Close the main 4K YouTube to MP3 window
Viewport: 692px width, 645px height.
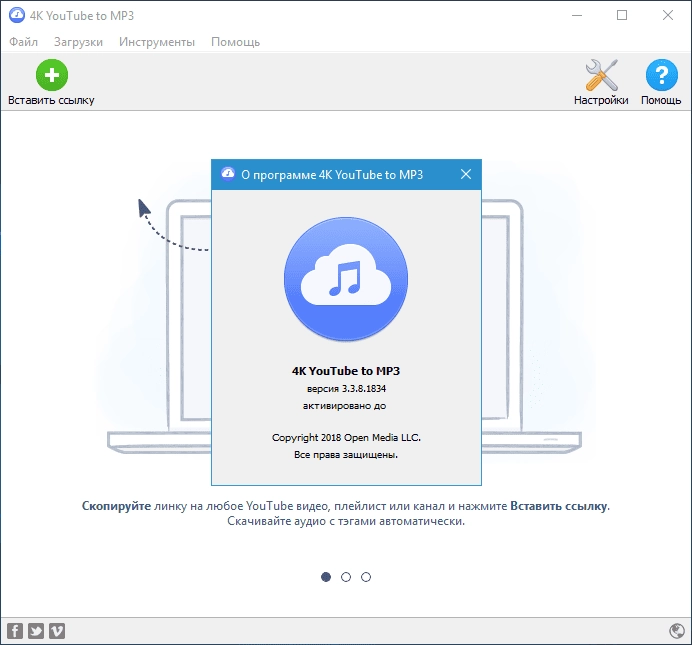[668, 15]
